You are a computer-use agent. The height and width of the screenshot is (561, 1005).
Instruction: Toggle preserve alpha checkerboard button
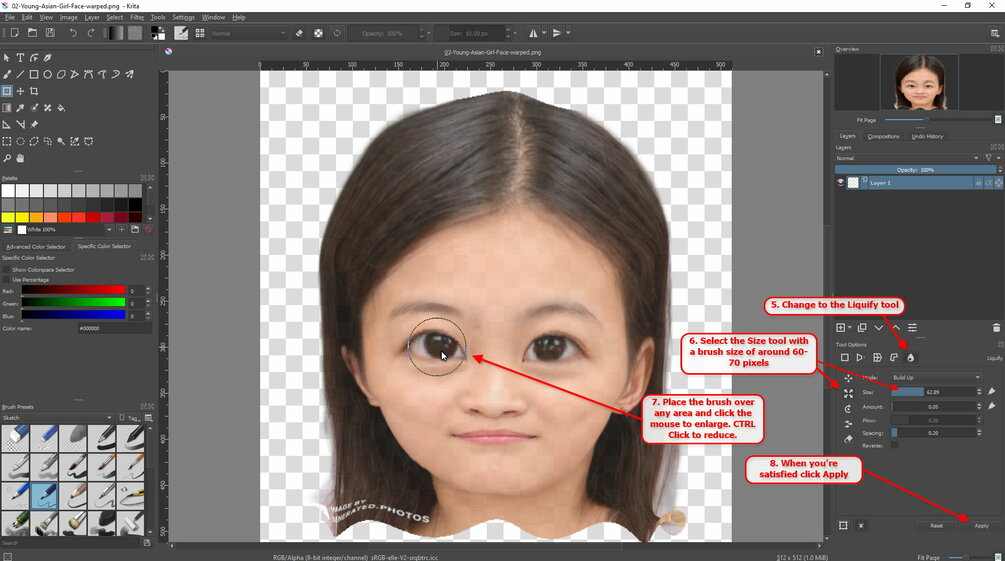pos(318,33)
